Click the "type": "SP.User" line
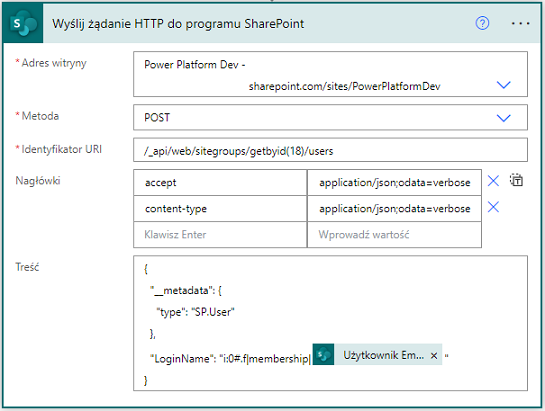Screen dimensions: 545x411 coord(195,312)
